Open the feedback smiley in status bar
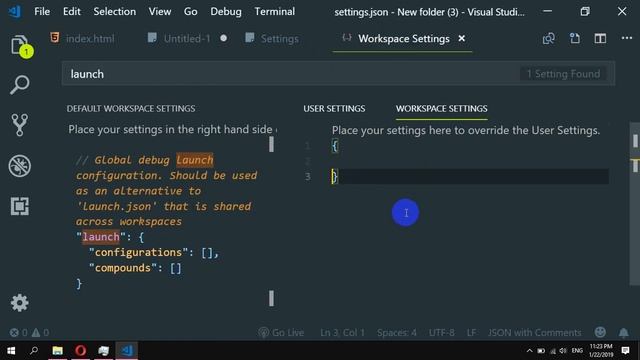 tap(600, 332)
